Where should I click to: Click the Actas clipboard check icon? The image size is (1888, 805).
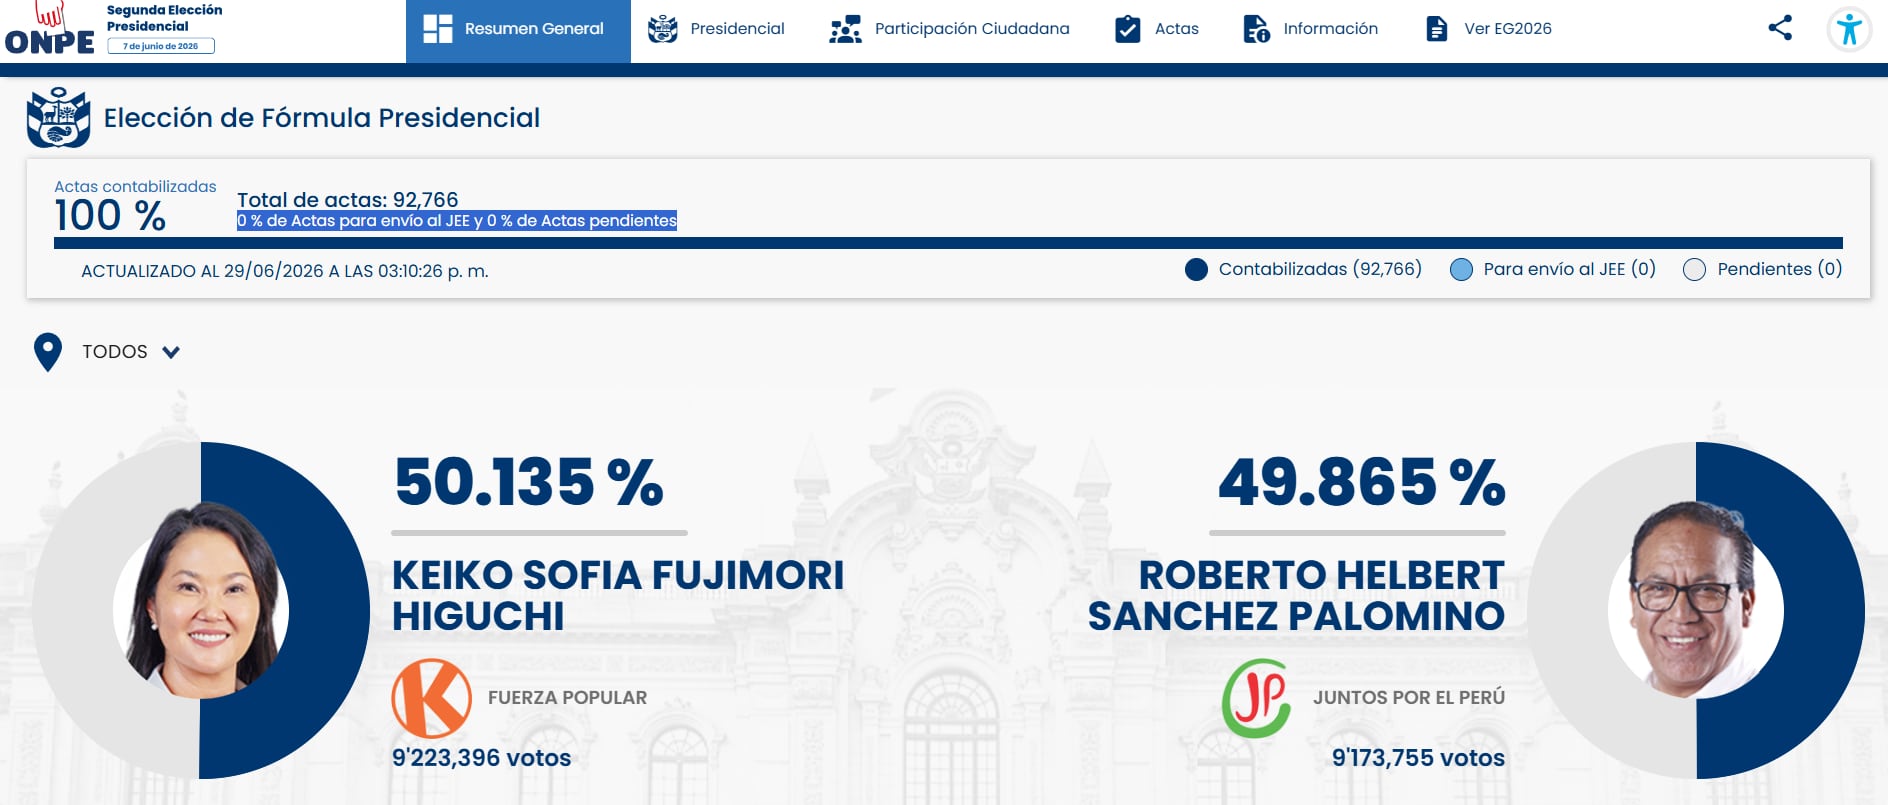[1127, 29]
